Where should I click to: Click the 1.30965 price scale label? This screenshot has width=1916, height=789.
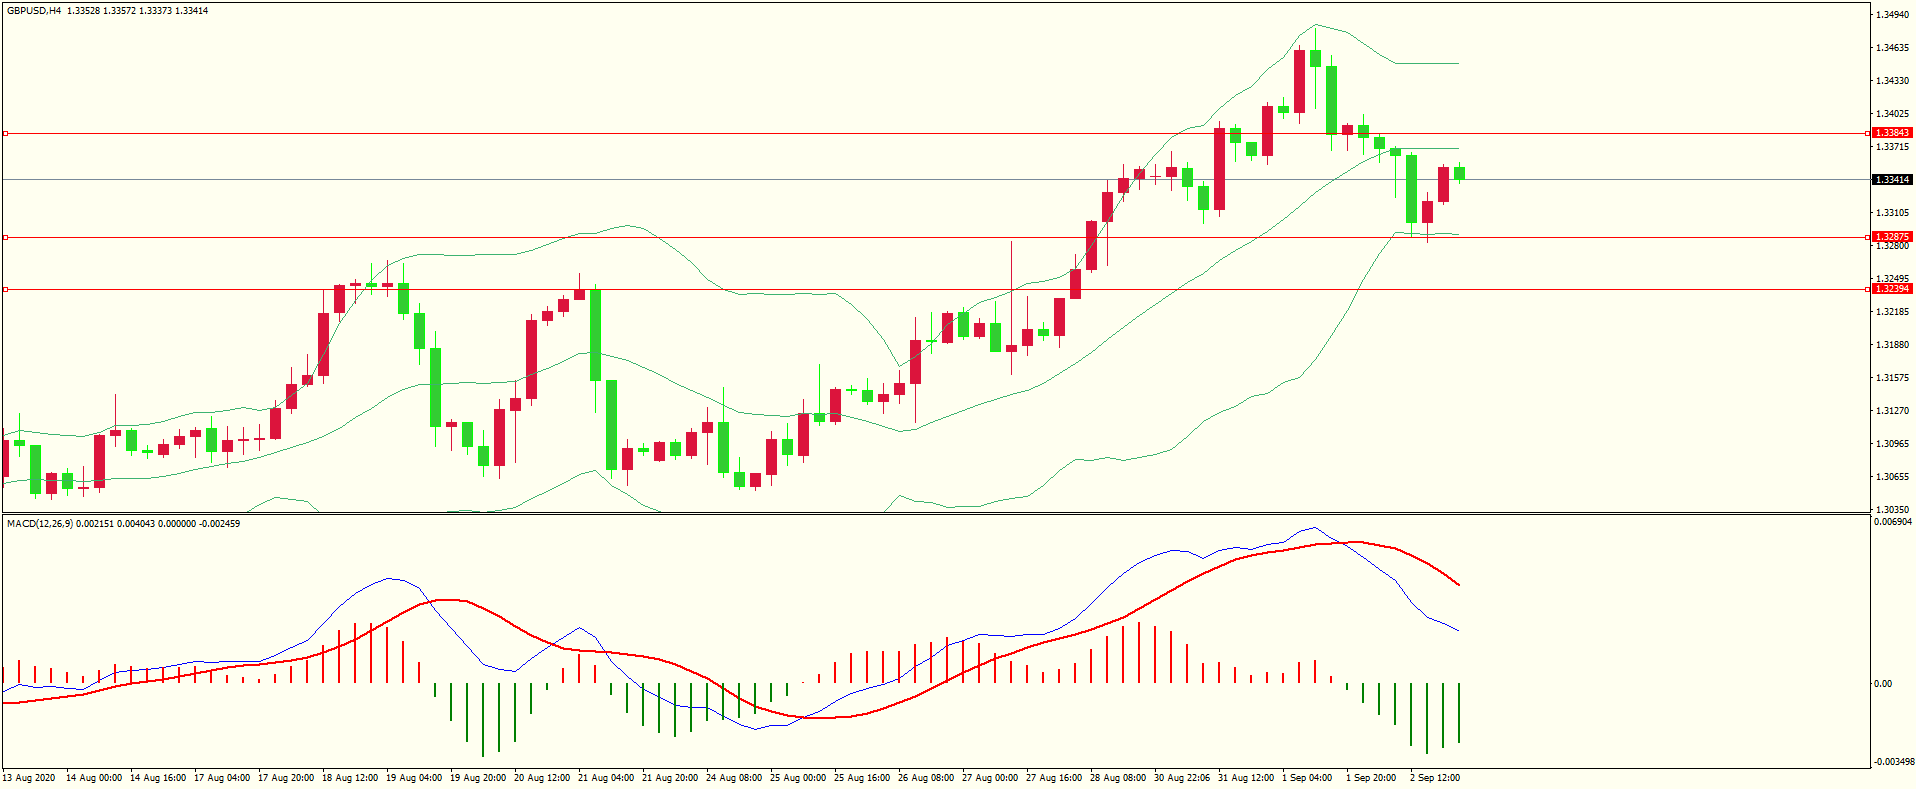1893,444
